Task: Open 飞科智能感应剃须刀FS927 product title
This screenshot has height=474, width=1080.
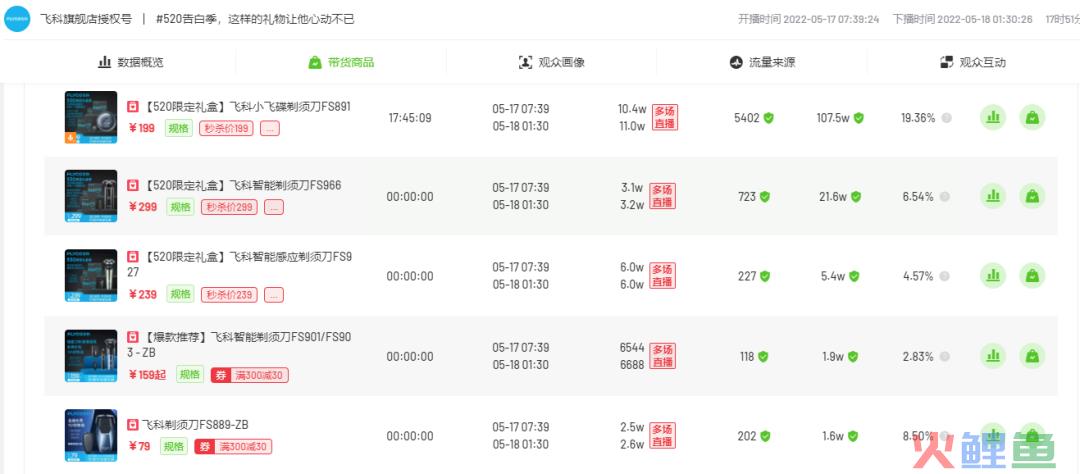Action: (x=241, y=265)
